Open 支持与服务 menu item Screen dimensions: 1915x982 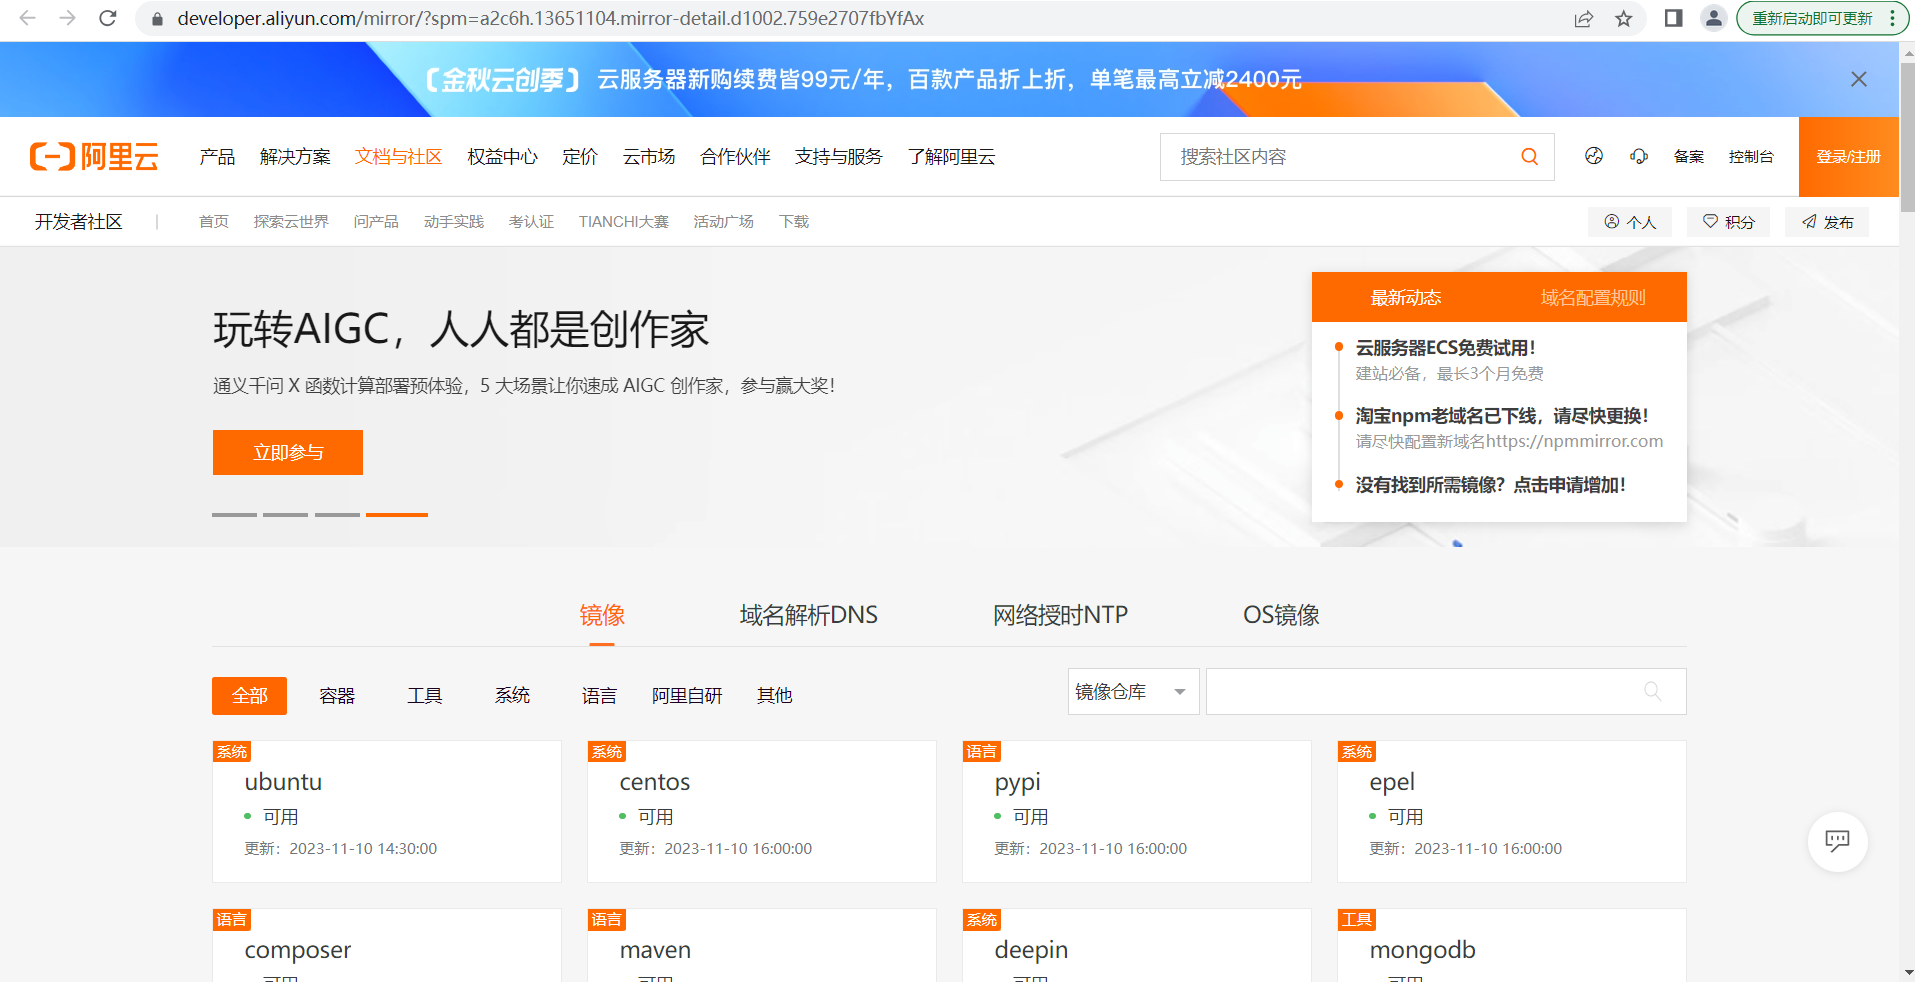point(838,157)
